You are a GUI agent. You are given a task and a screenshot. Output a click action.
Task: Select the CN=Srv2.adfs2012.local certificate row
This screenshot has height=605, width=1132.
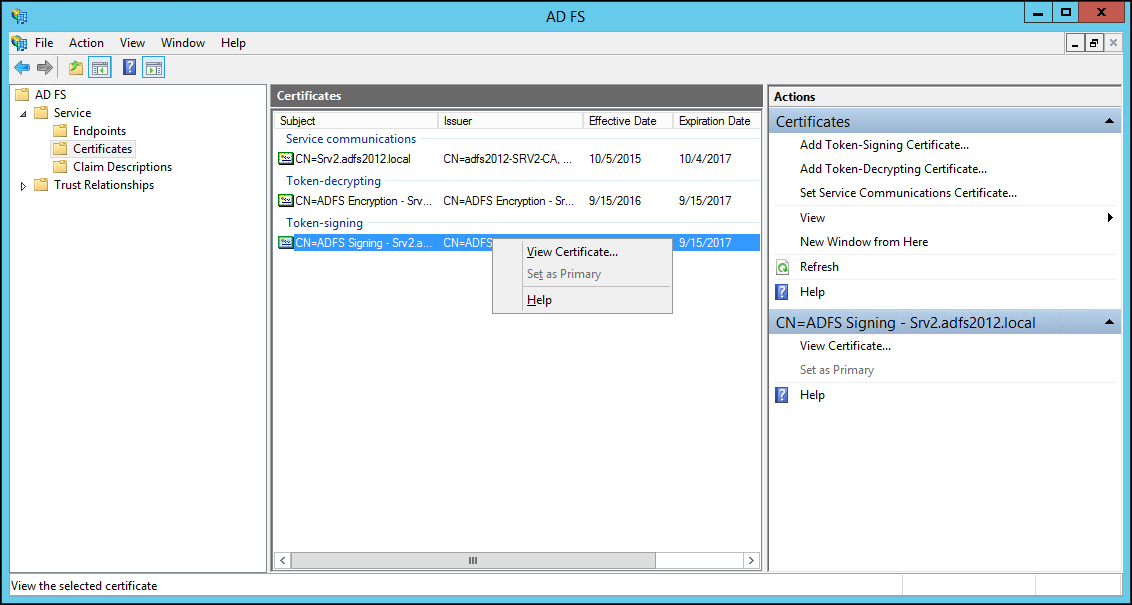click(517, 159)
